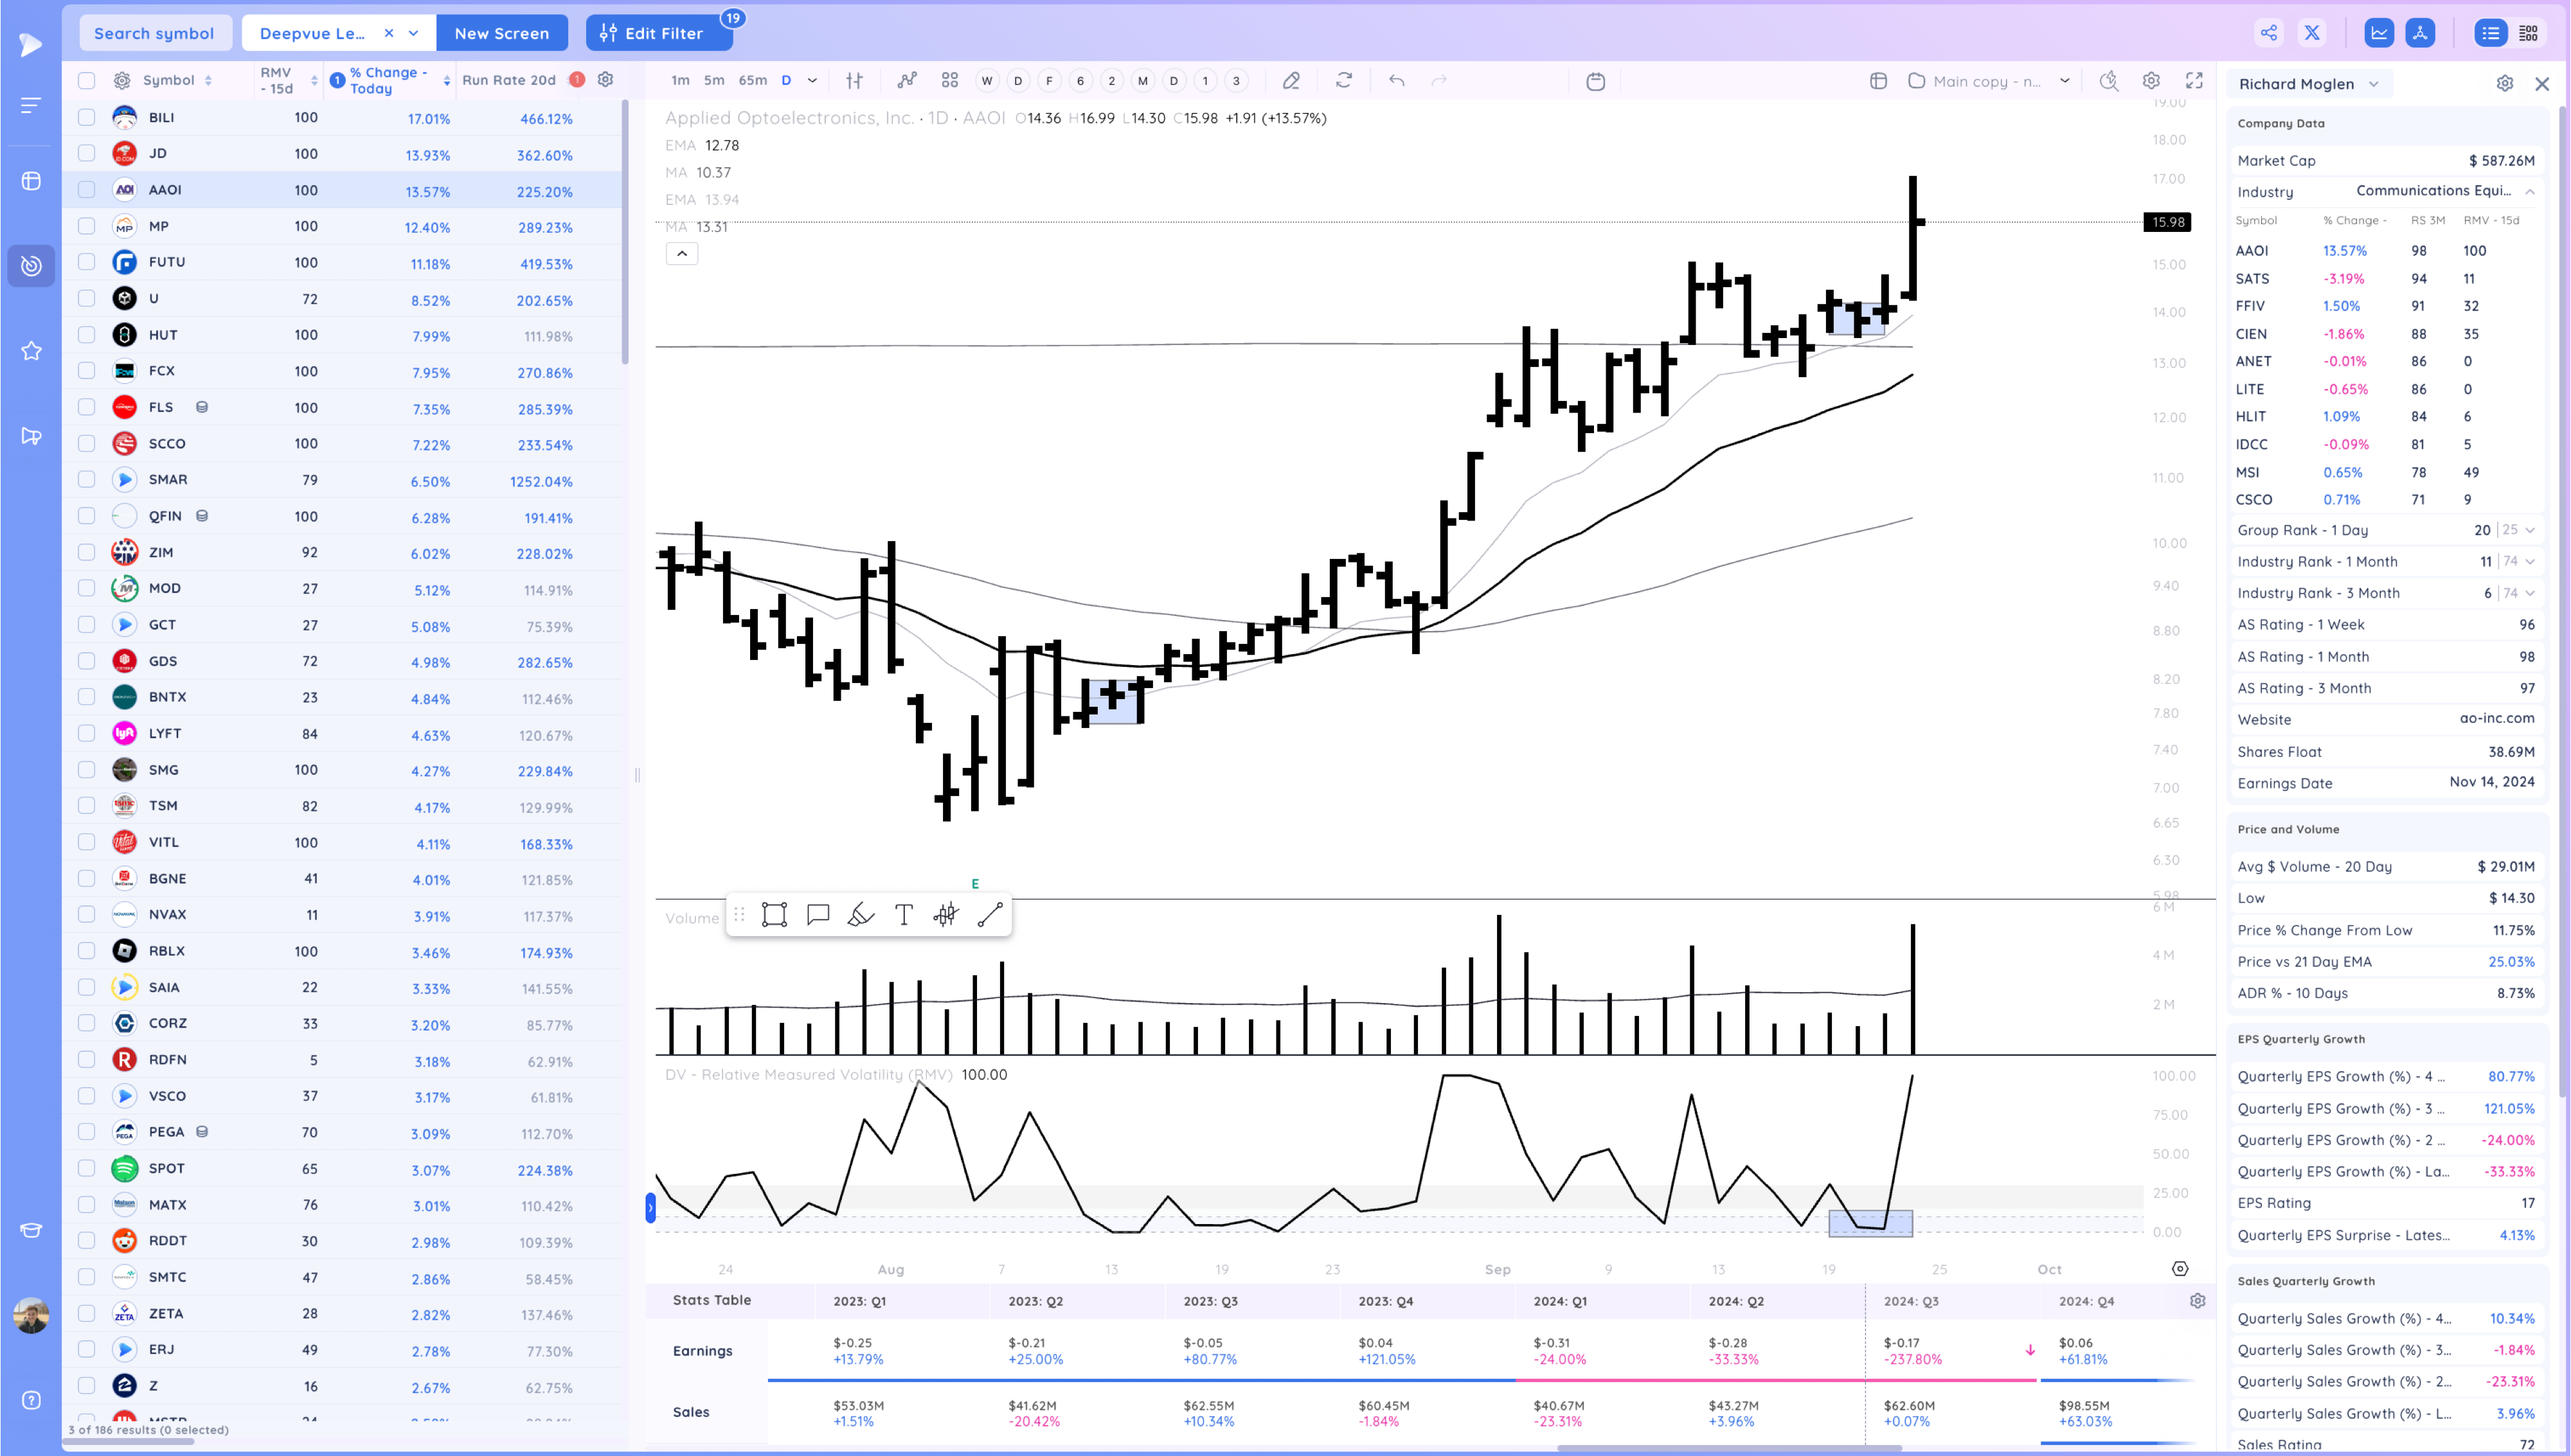Select the pencil drawing tool on chart toolbar

(x=1291, y=80)
